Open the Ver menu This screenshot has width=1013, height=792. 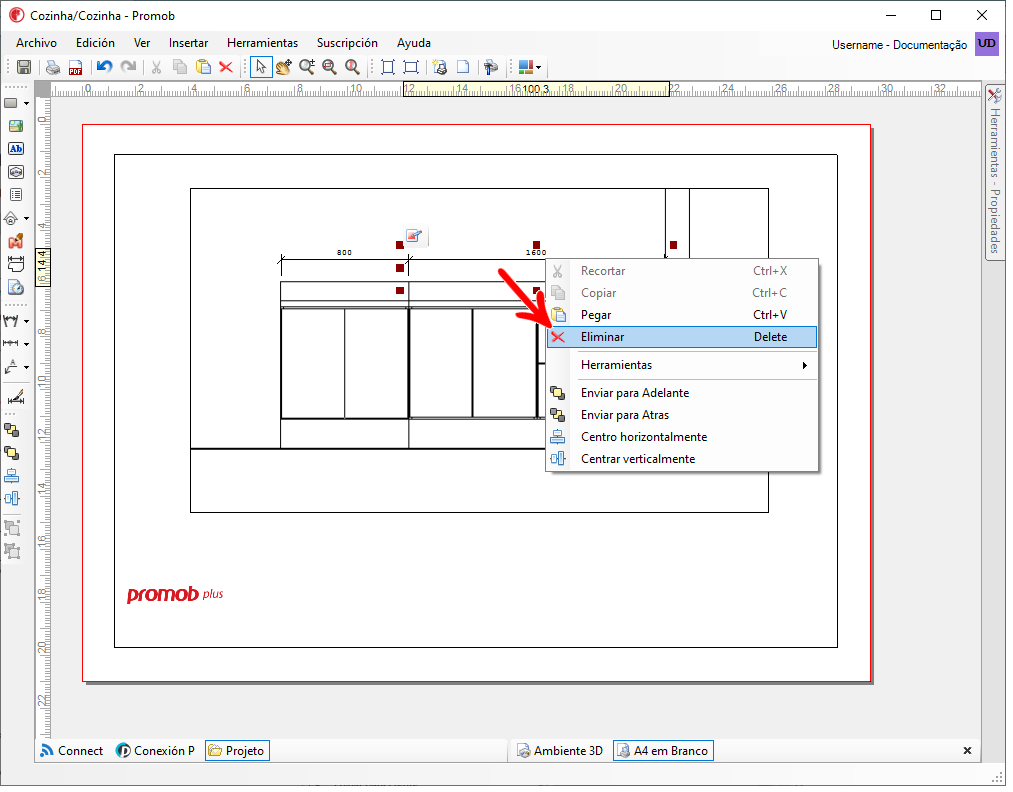[142, 43]
